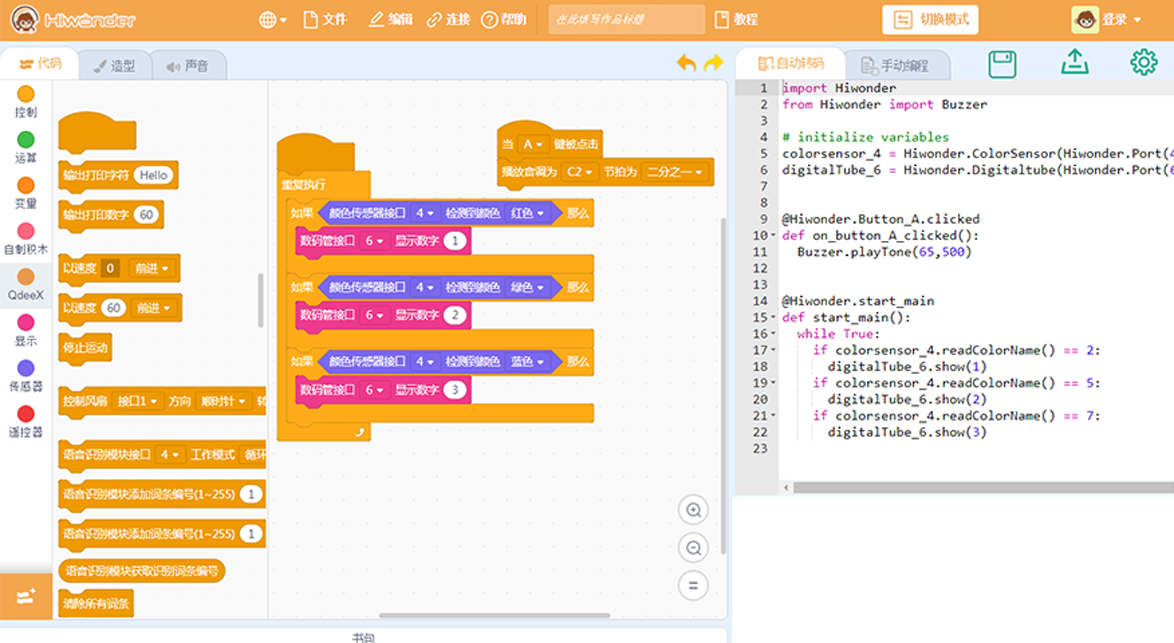The width and height of the screenshot is (1174, 643).
Task: Select the 变量 variables category
Action: [x=25, y=194]
